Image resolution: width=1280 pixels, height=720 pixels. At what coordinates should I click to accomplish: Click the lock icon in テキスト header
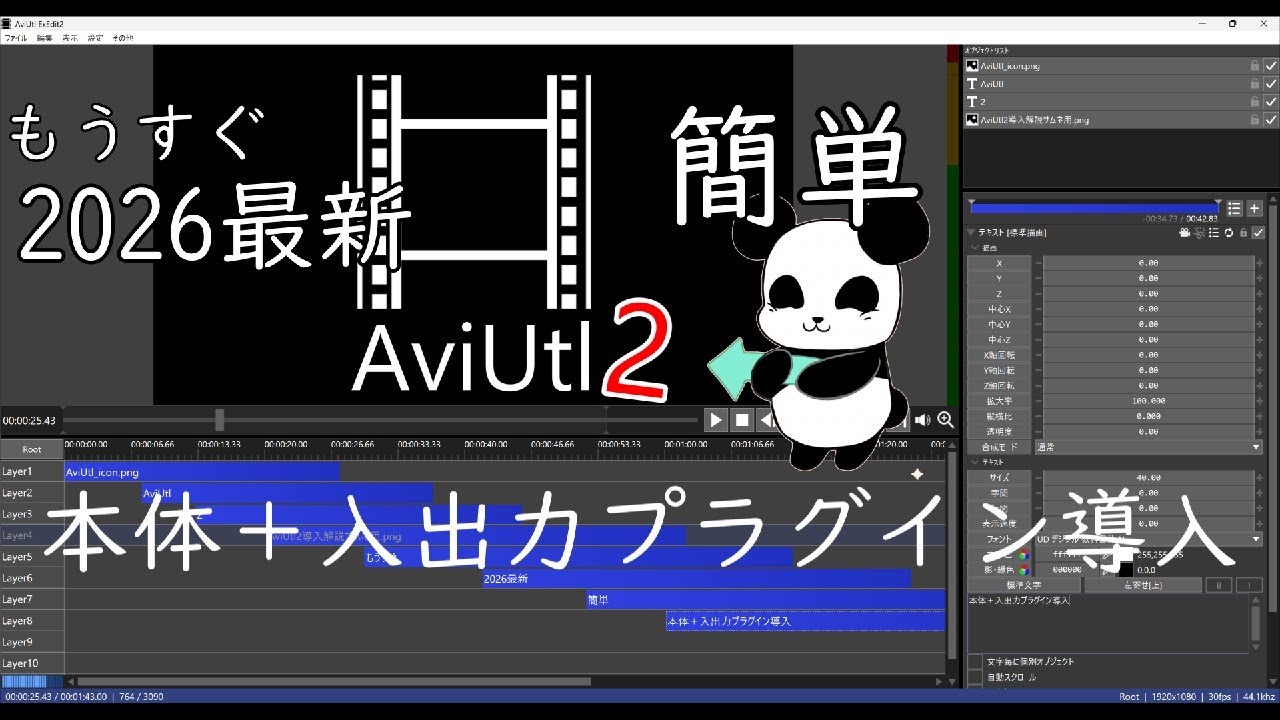click(x=1243, y=232)
